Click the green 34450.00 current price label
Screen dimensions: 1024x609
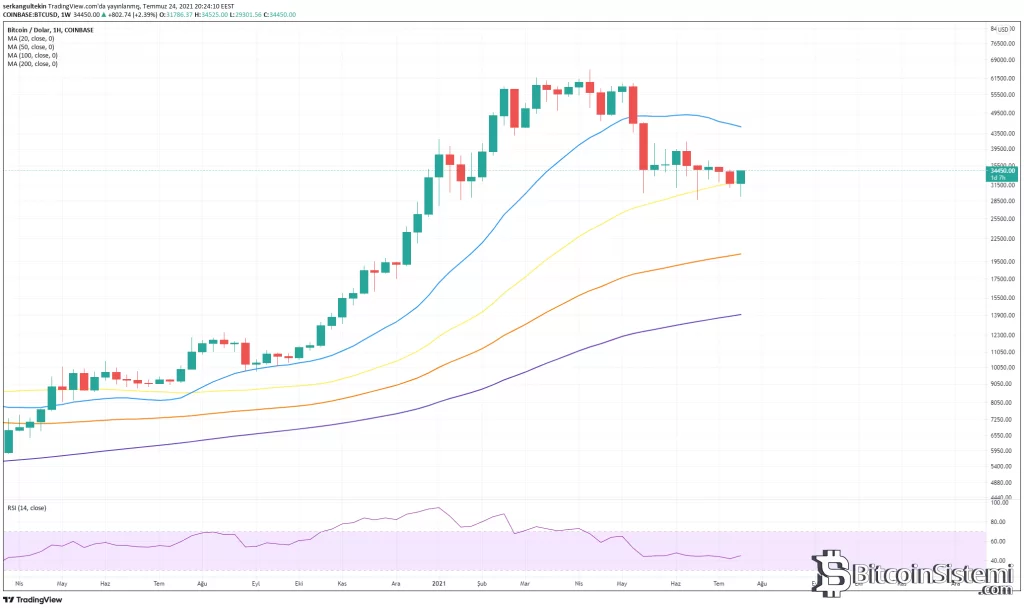point(991,171)
